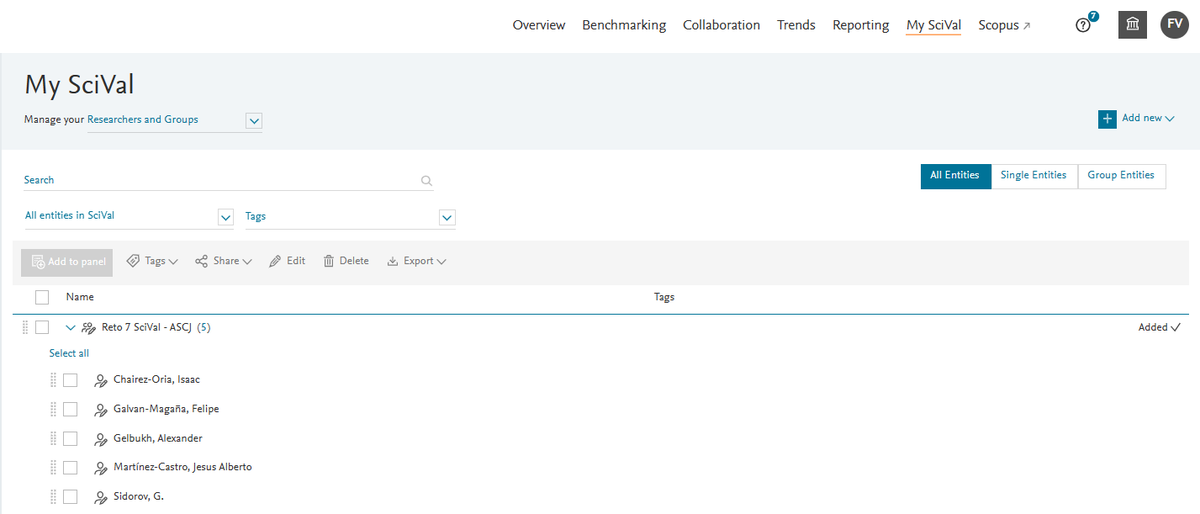Click drag handle of Martínez-Castro row

coord(53,467)
